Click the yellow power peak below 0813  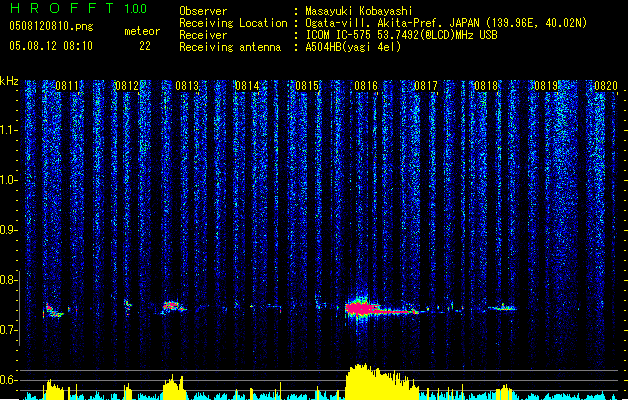point(173,388)
